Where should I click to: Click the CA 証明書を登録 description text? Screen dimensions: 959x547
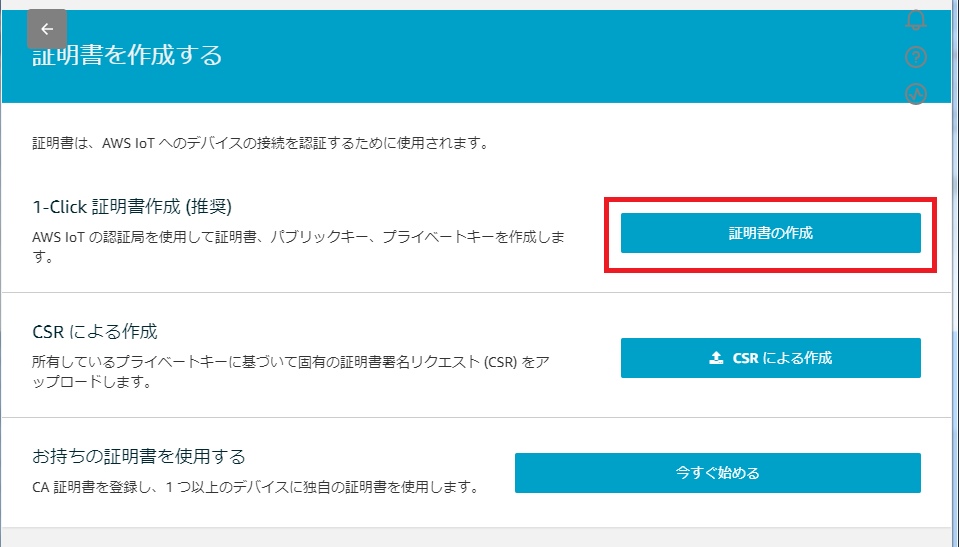[255, 488]
